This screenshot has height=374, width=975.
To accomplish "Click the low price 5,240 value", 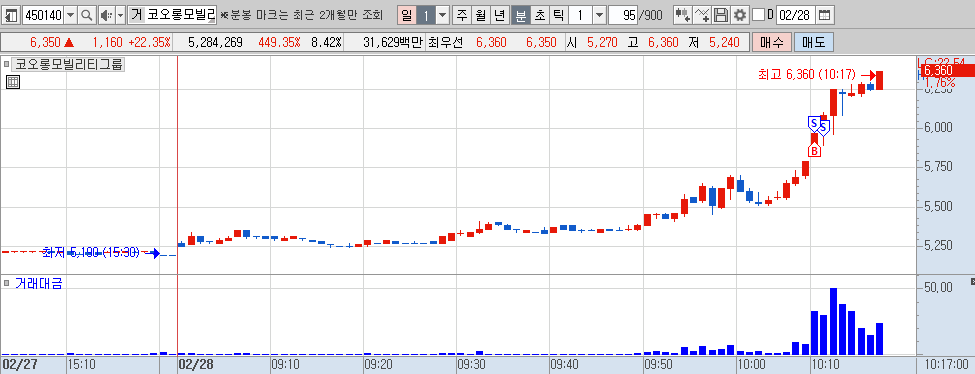I will [725, 42].
